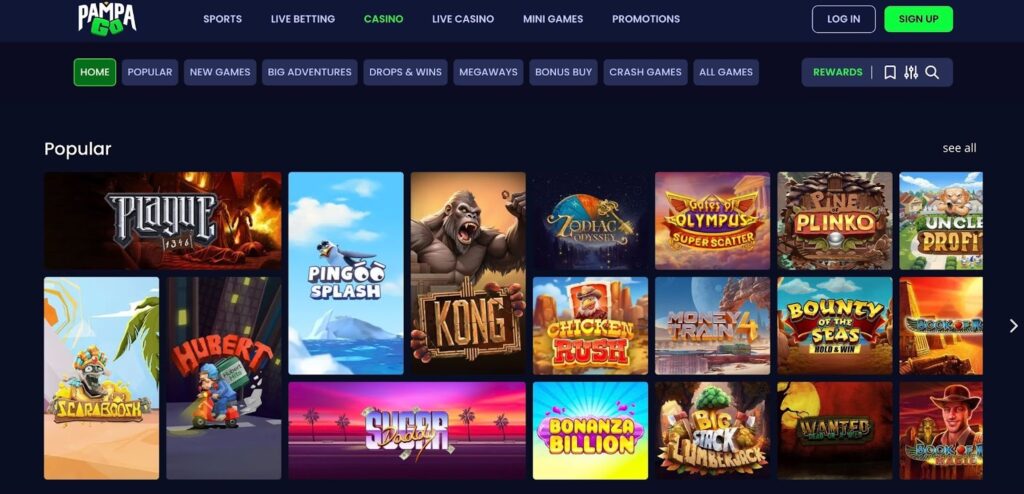Image resolution: width=1024 pixels, height=494 pixels.
Task: Select the Chicken Rush game tile
Action: (x=590, y=325)
